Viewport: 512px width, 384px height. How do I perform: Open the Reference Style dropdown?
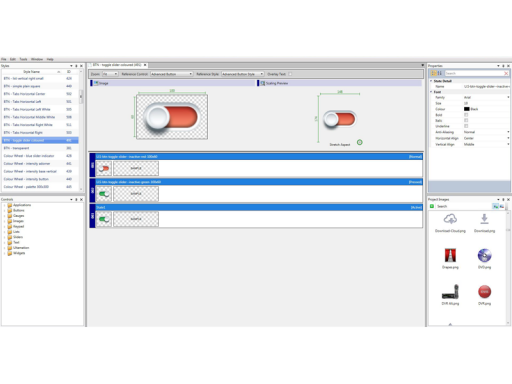pyautogui.click(x=243, y=74)
